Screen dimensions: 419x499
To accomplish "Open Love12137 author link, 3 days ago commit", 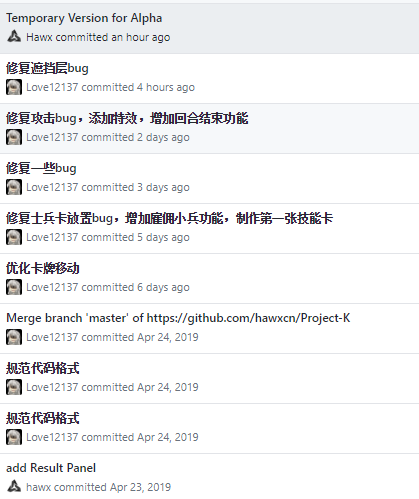I will pos(52,187).
